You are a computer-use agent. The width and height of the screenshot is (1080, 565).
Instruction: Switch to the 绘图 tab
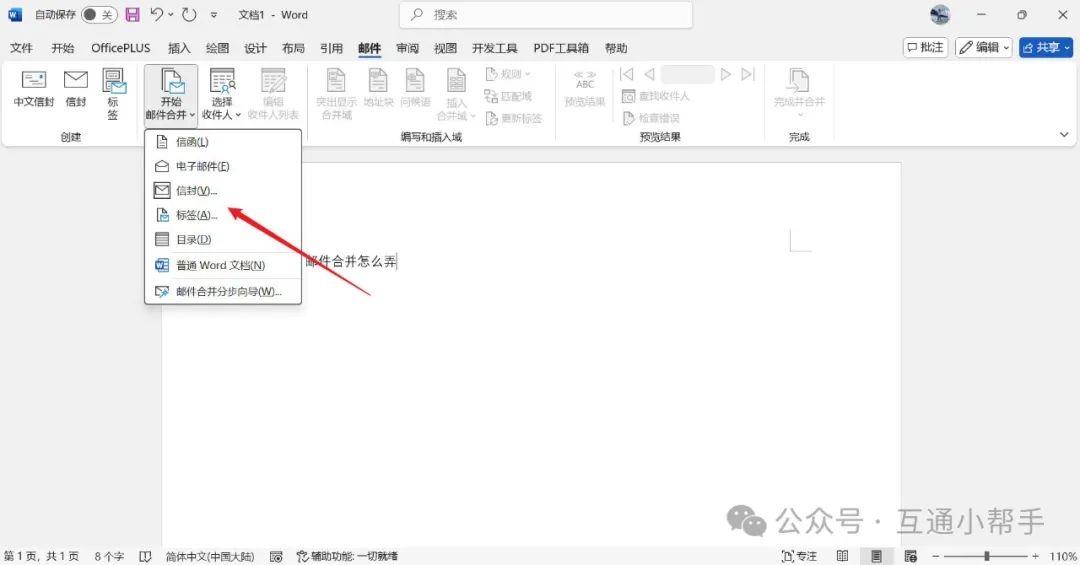click(x=218, y=48)
